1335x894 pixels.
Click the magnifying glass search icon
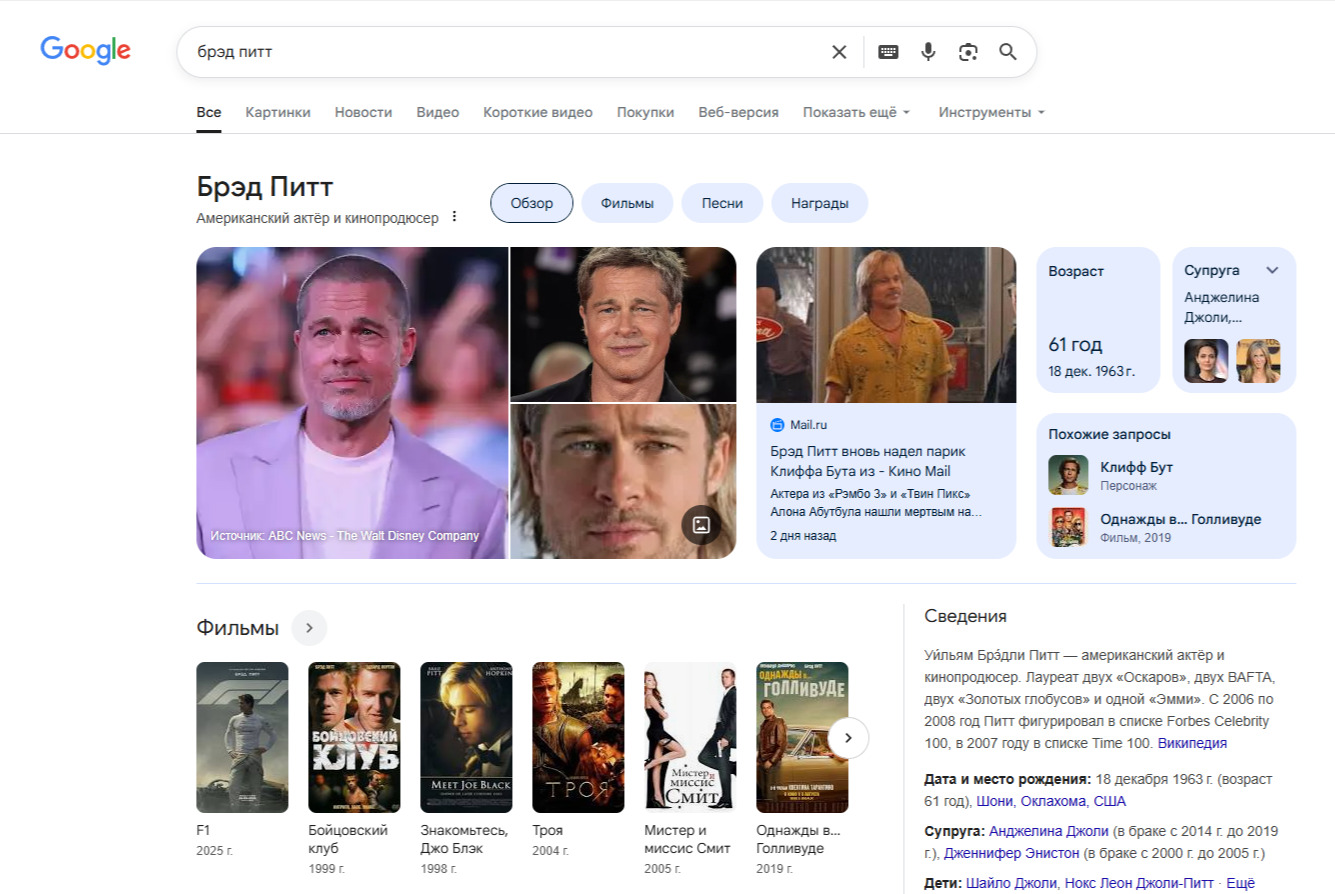[x=1008, y=51]
